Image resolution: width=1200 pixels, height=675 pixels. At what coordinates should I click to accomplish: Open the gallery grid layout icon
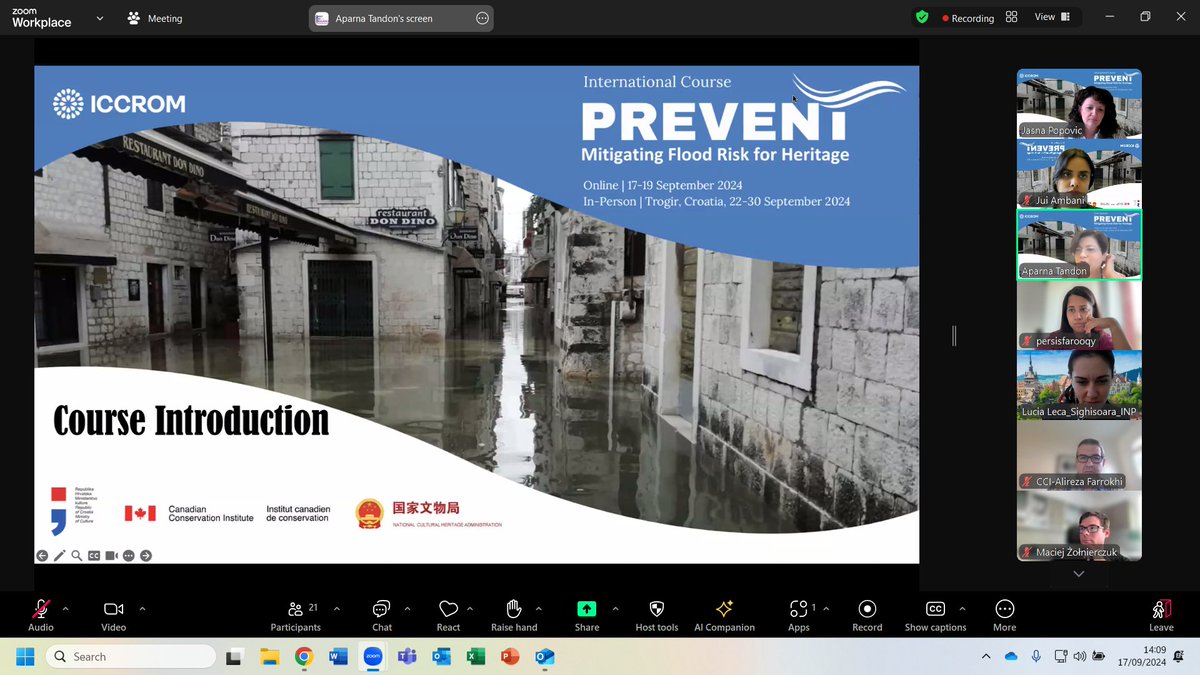(x=1012, y=17)
